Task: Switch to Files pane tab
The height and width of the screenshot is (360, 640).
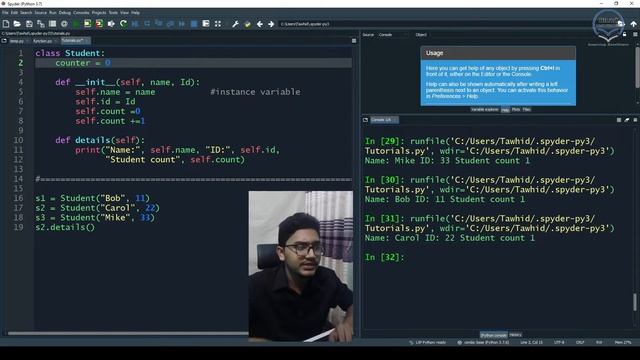Action: (x=527, y=109)
